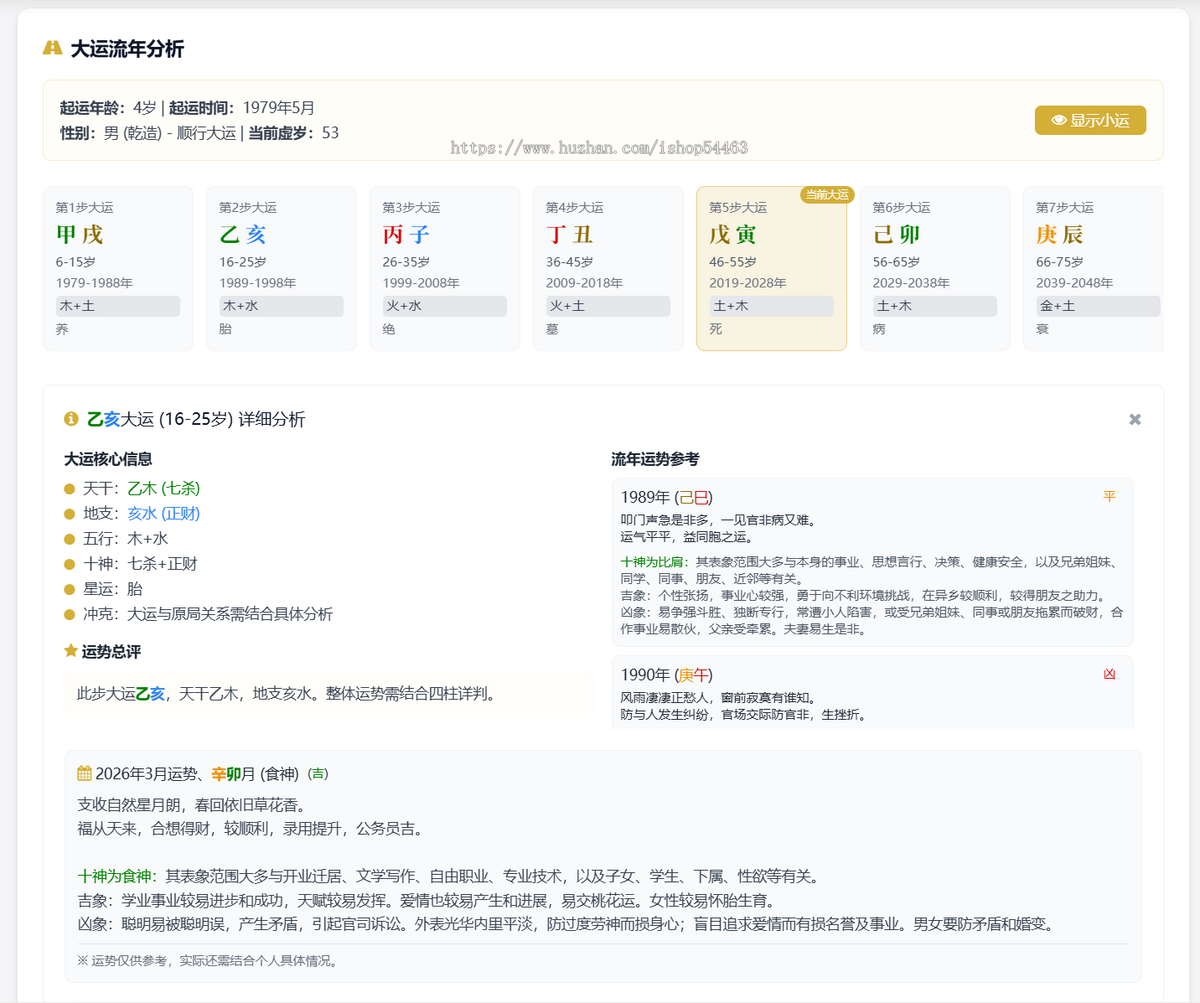Viewport: 1200px width, 1003px height.
Task: Click the 起运时间 1979年5月 text
Action: 242,107
